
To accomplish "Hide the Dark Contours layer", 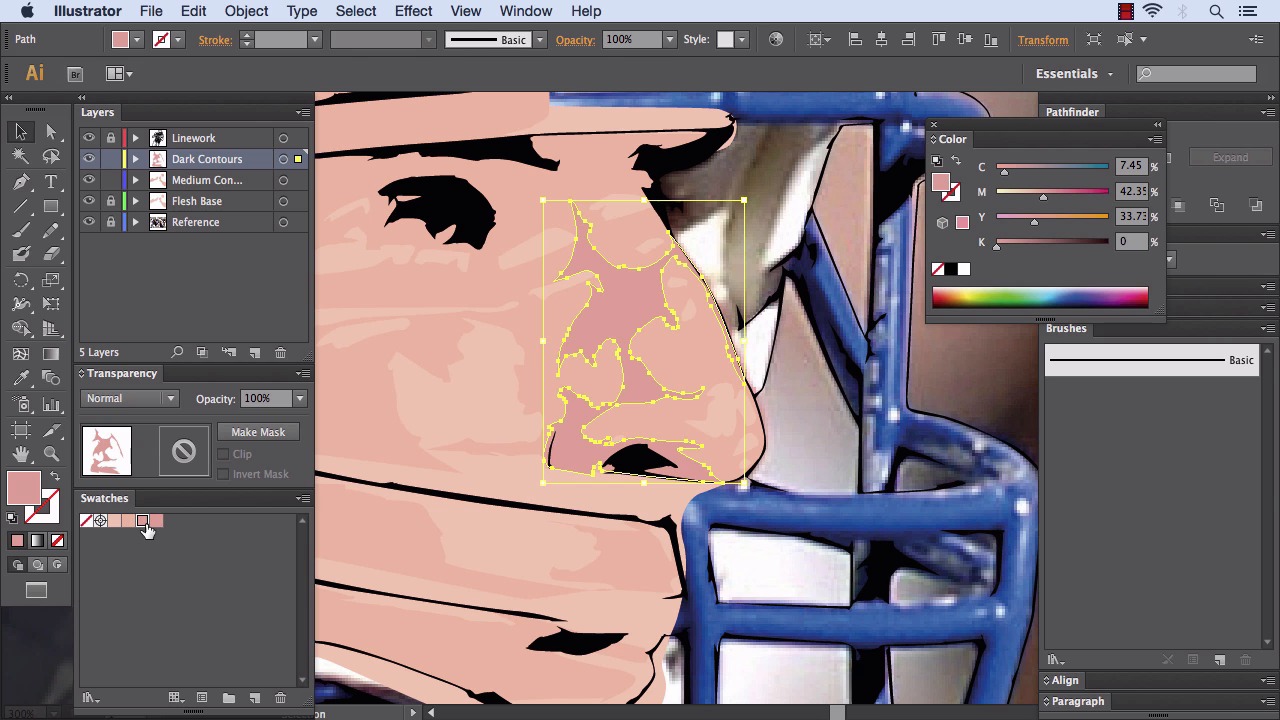I will (x=89, y=159).
